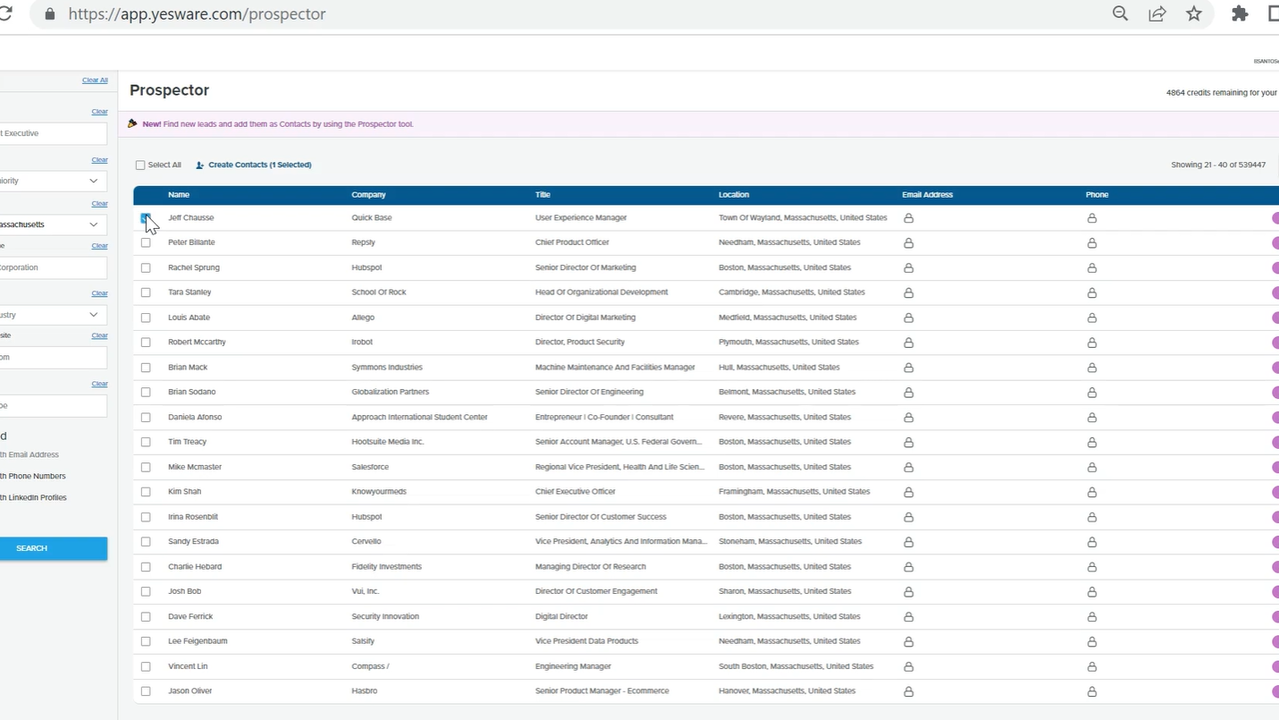The image size is (1279, 720).
Task: Check the Peter Bilante row checkbox
Action: [146, 242]
